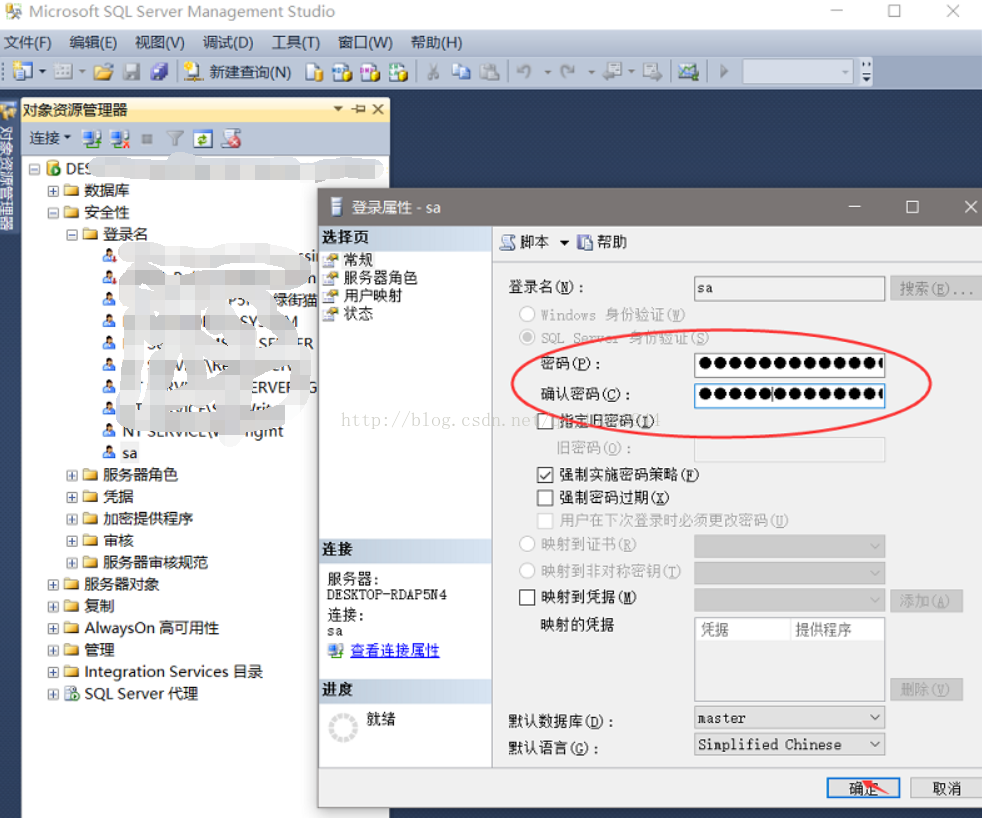
Task: Pin the Object Explorer panel with pushpin
Action: [359, 109]
